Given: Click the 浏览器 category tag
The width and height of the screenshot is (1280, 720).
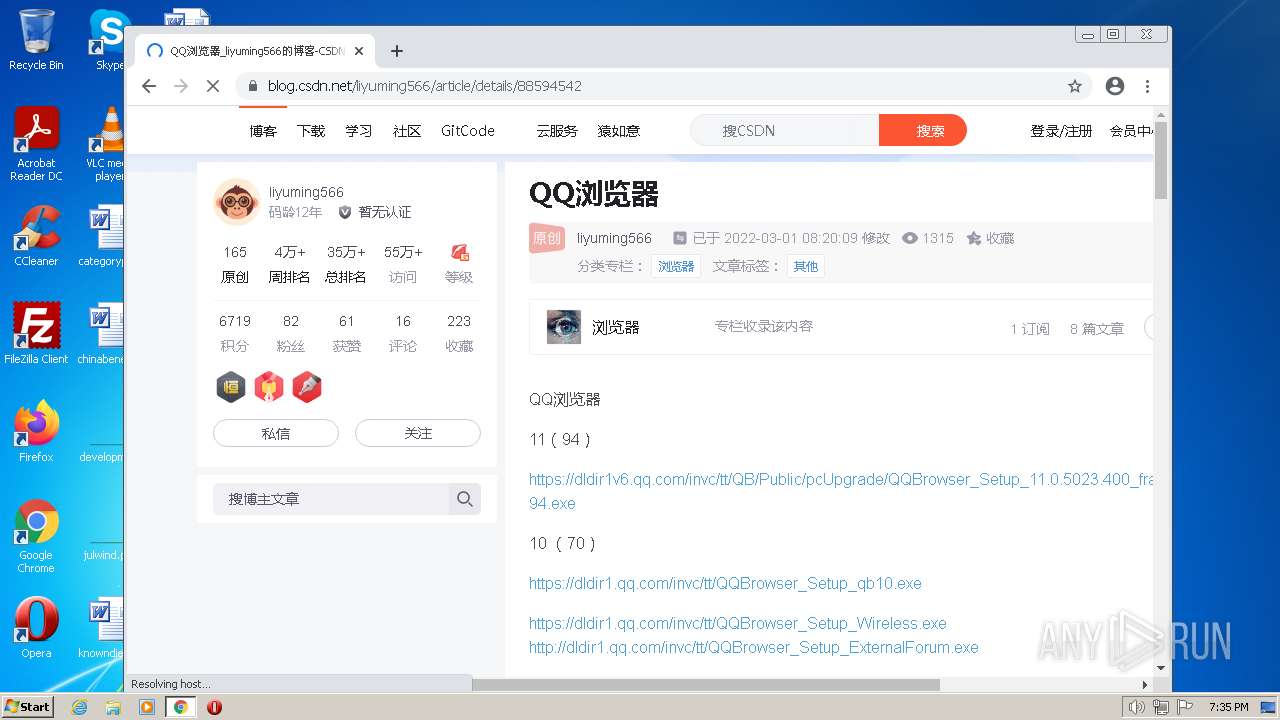Looking at the screenshot, I should point(676,266).
